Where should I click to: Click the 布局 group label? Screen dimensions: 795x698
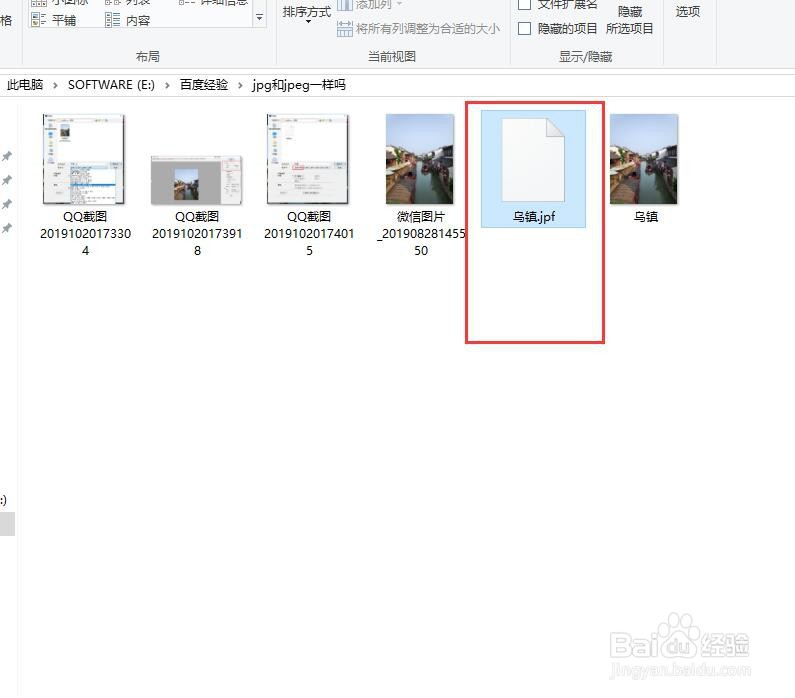pos(148,56)
